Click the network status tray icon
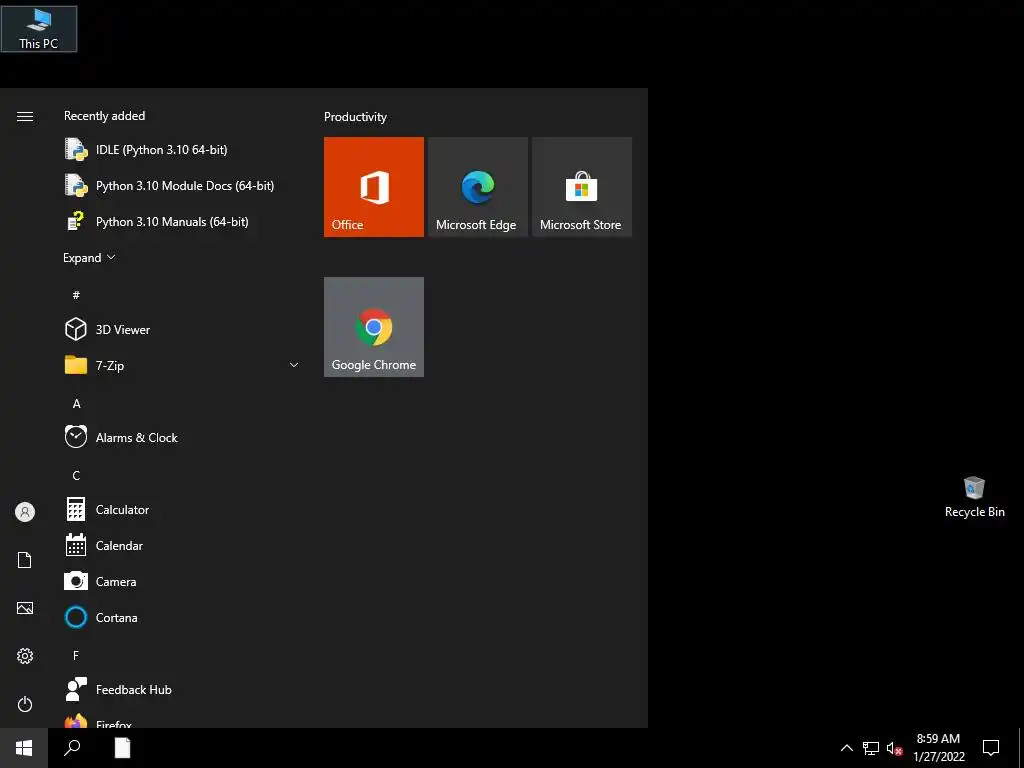The width and height of the screenshot is (1024, 768). (x=871, y=748)
